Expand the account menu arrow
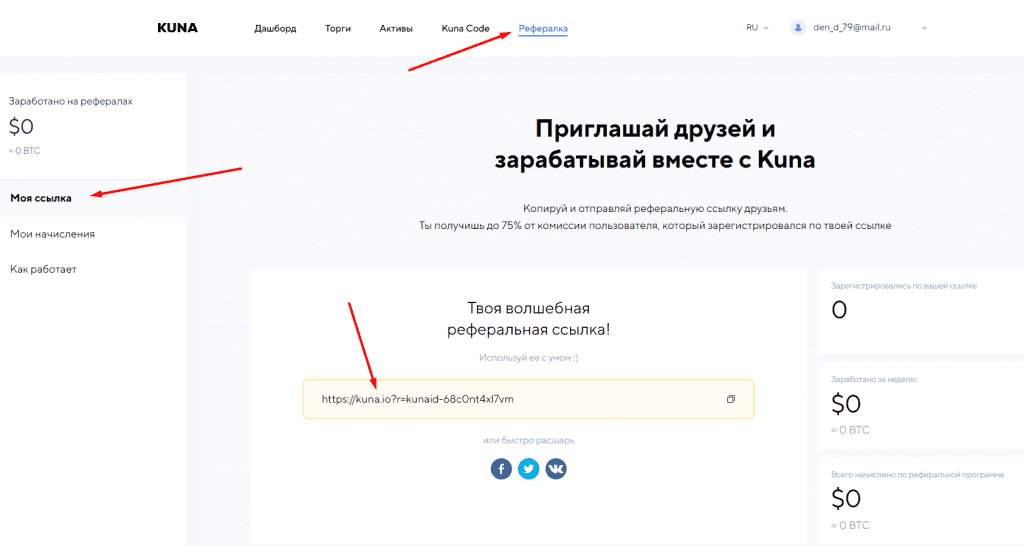Viewport: 1024px width, 546px height. 924,28
